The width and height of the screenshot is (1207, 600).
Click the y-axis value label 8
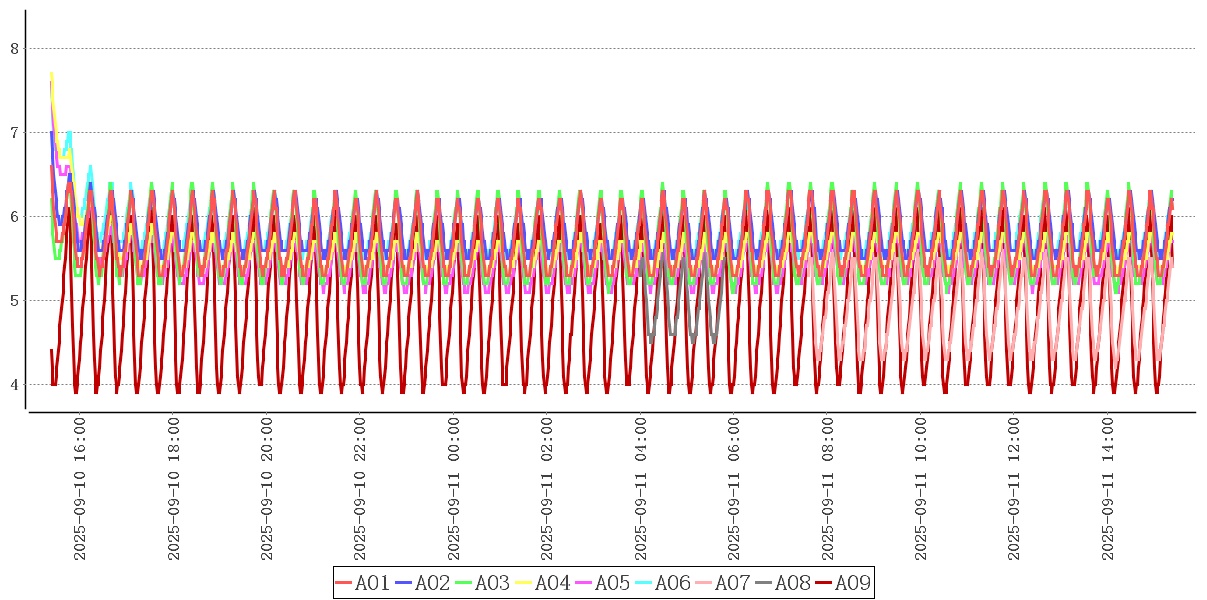coord(14,48)
